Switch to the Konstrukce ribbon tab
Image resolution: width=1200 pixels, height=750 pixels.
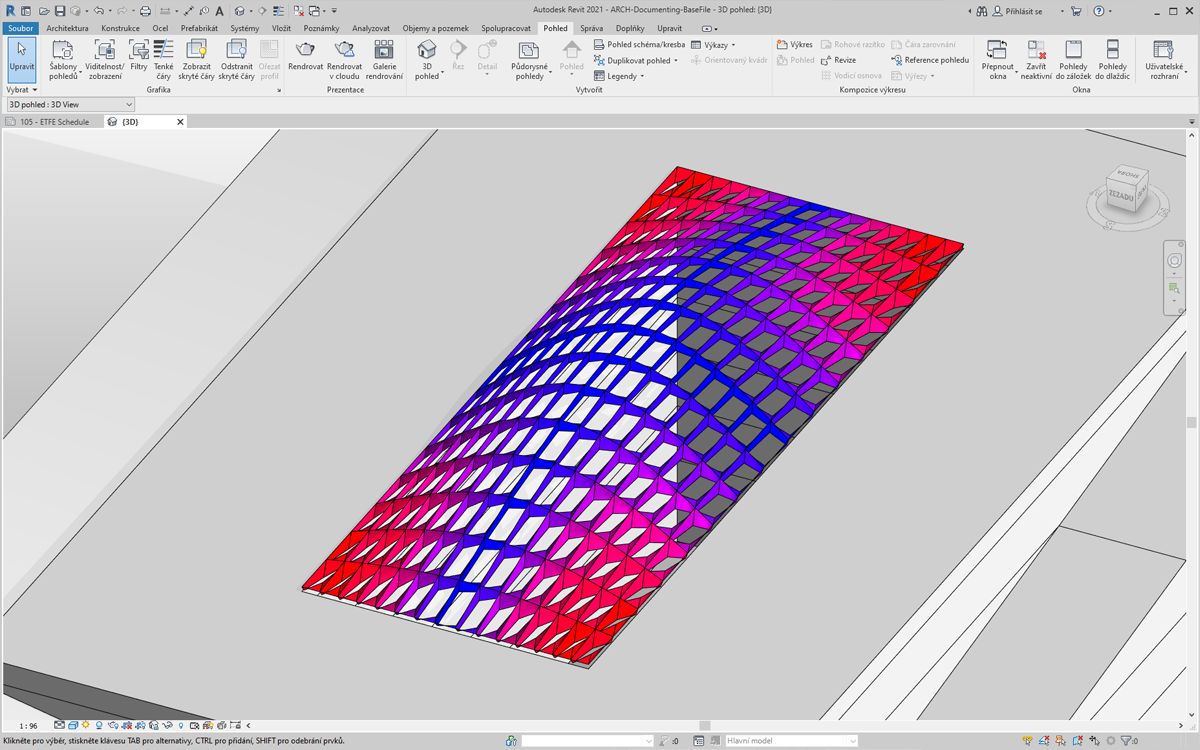point(120,28)
